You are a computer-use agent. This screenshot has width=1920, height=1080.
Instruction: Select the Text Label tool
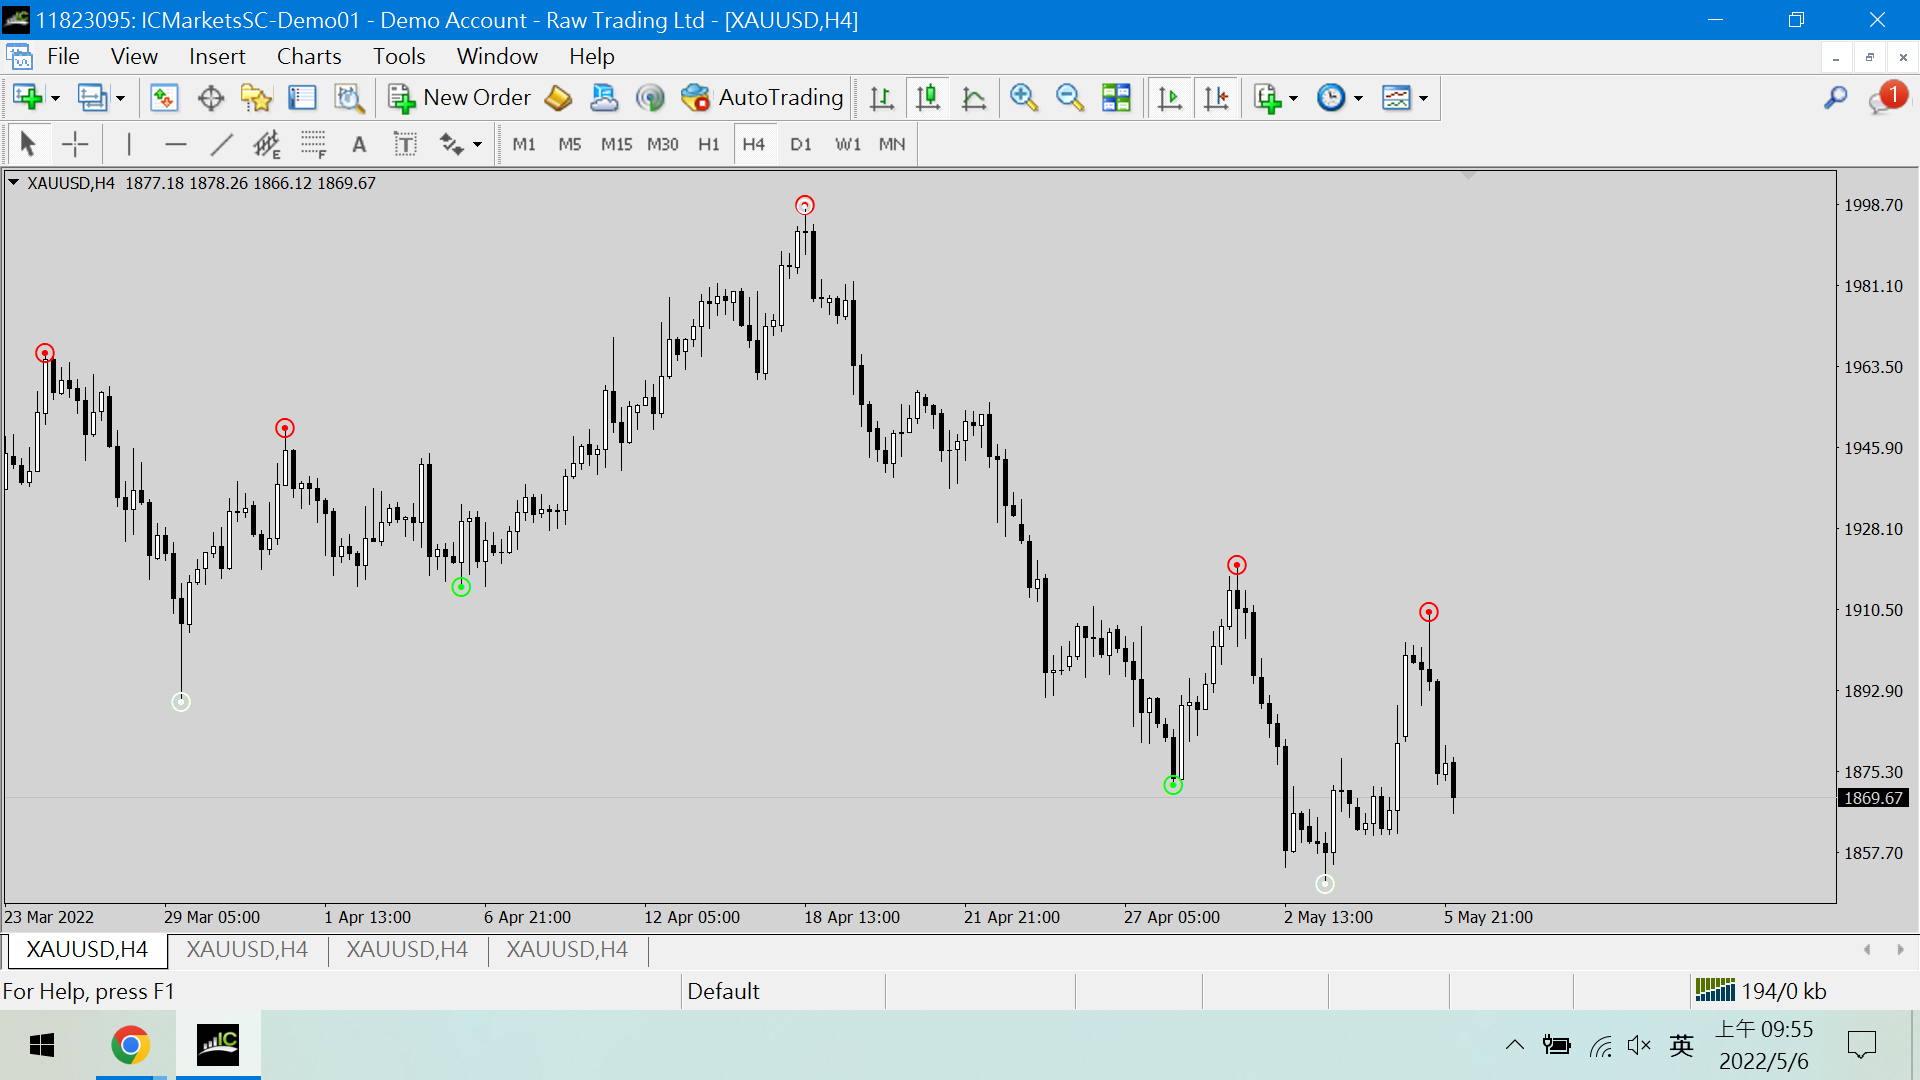[405, 145]
